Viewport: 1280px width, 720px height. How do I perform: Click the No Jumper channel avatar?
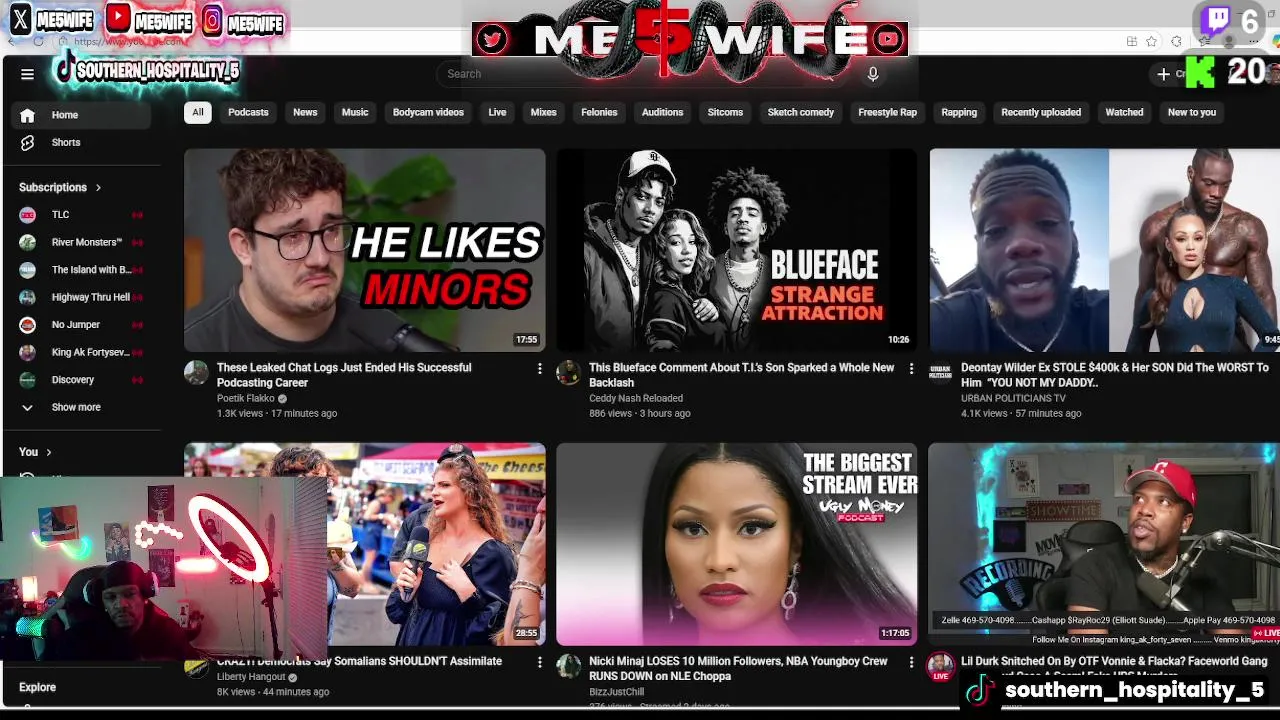point(28,325)
